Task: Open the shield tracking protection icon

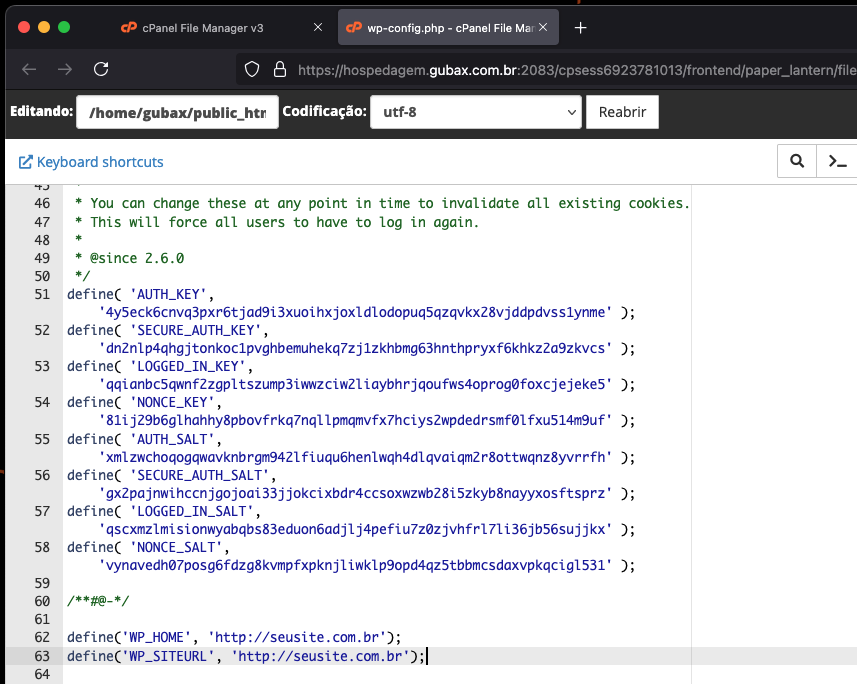Action: coord(251,69)
